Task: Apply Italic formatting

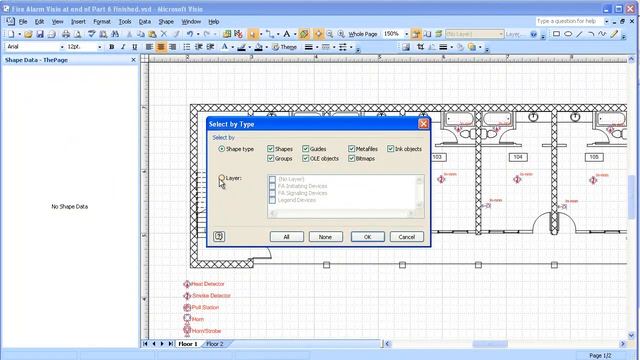Action: click(123, 47)
